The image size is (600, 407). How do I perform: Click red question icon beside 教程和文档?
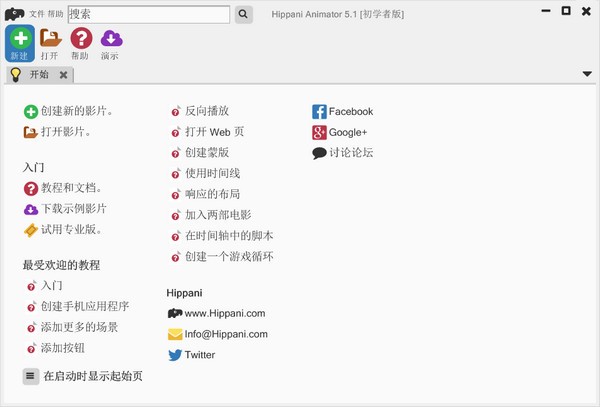point(31,189)
